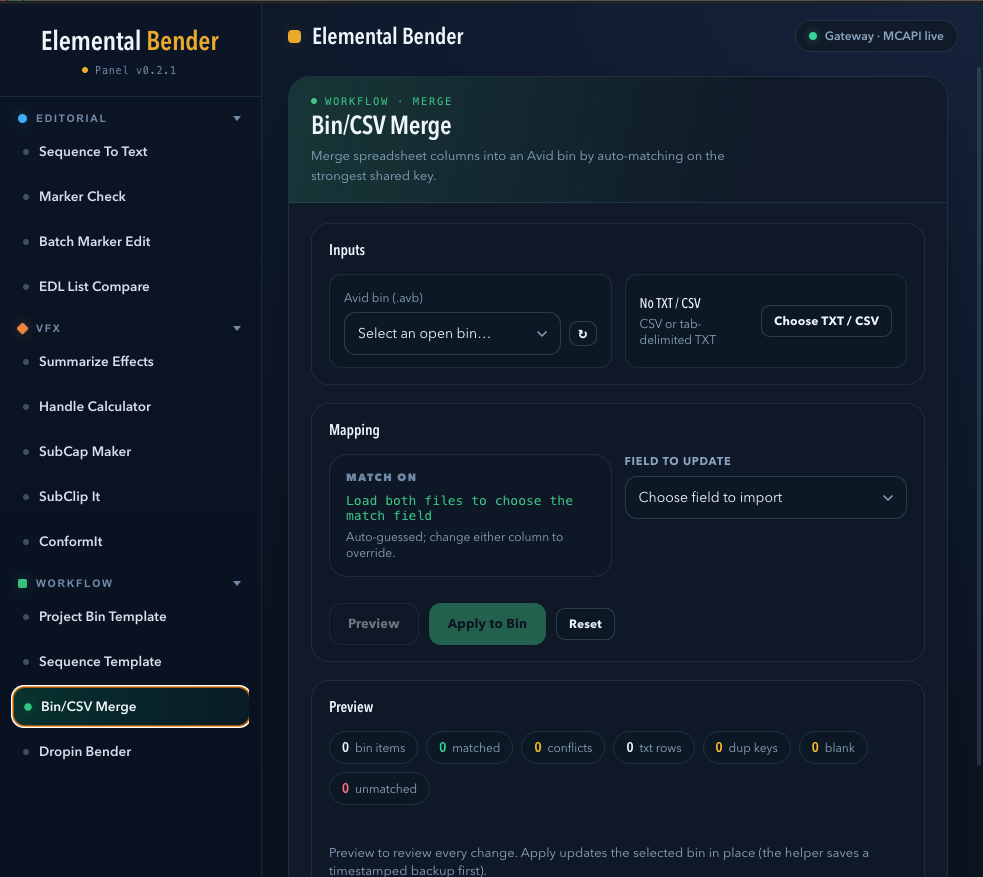The image size is (983, 877).
Task: Open SubClip It tool
Action: [x=69, y=496]
